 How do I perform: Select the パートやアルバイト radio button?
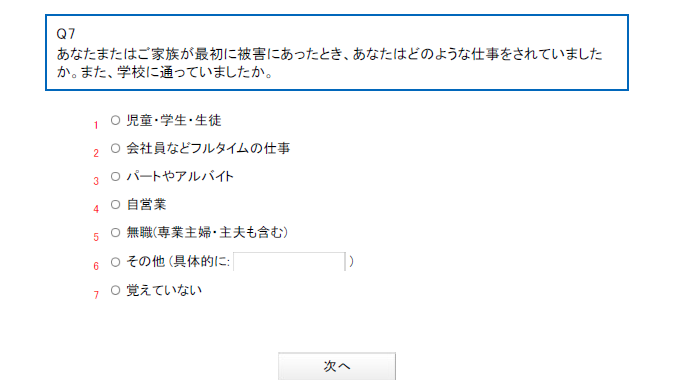pos(115,176)
